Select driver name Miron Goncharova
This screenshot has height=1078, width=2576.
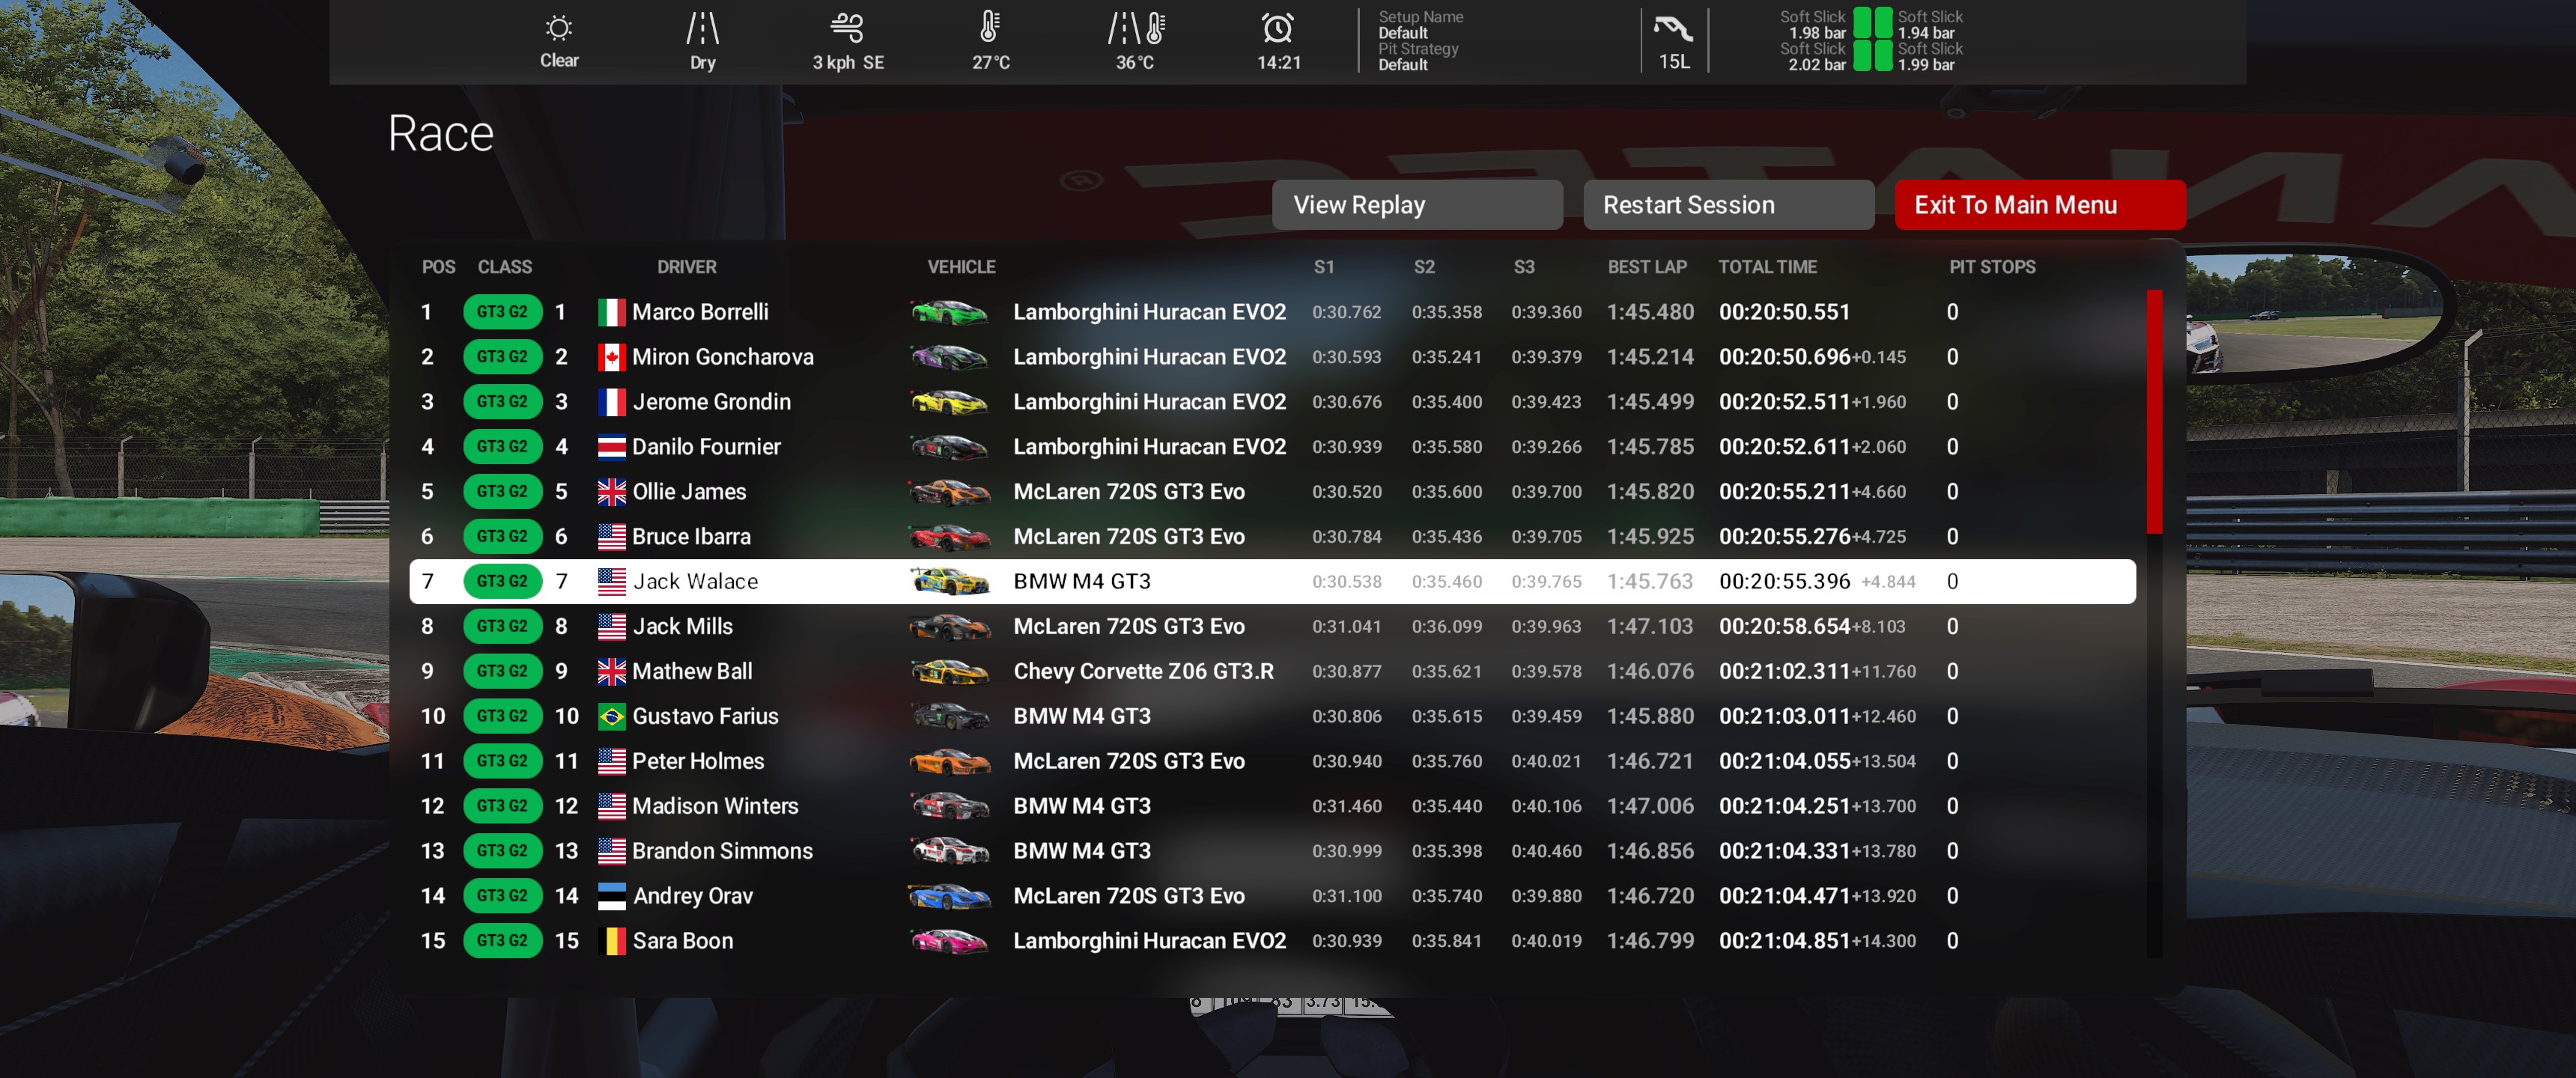(x=722, y=357)
